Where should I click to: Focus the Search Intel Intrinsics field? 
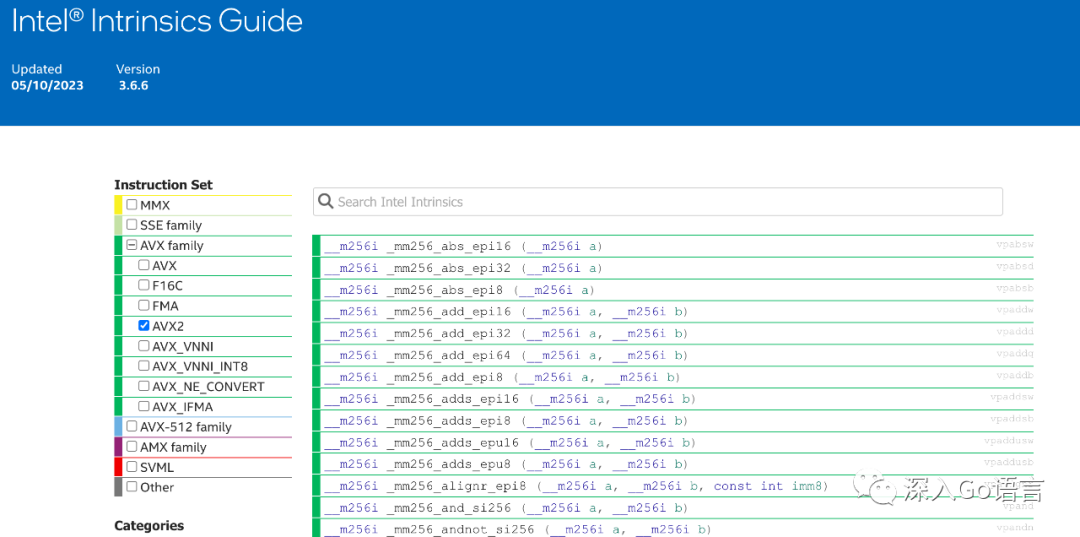[658, 202]
